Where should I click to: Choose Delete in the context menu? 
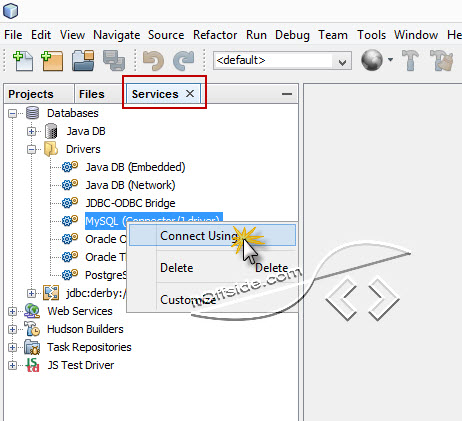(212, 268)
